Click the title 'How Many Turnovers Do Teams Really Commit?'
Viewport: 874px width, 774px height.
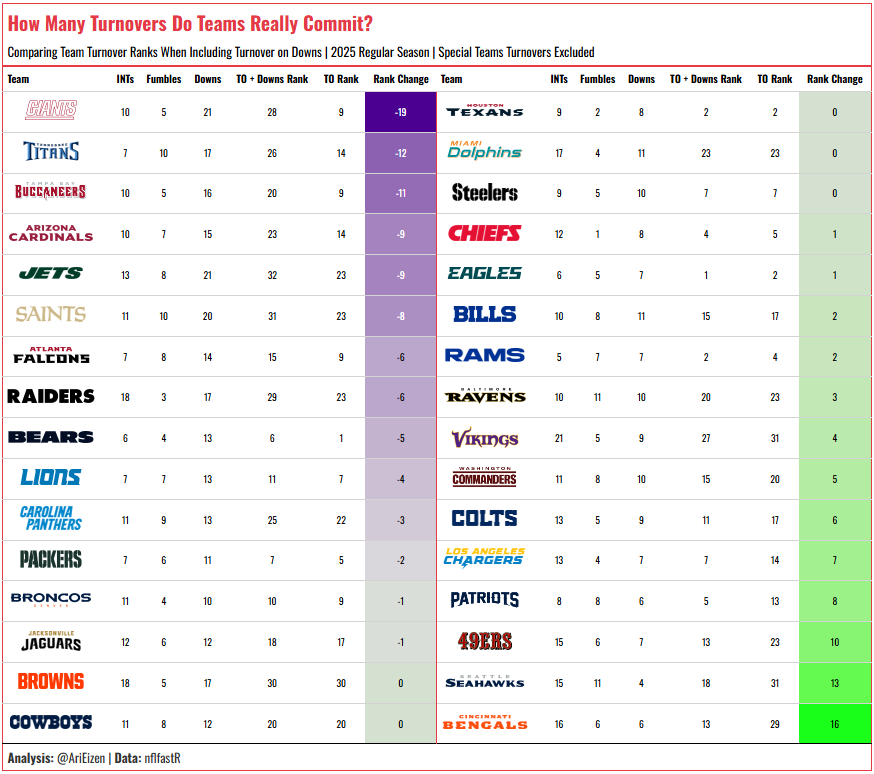pos(190,24)
